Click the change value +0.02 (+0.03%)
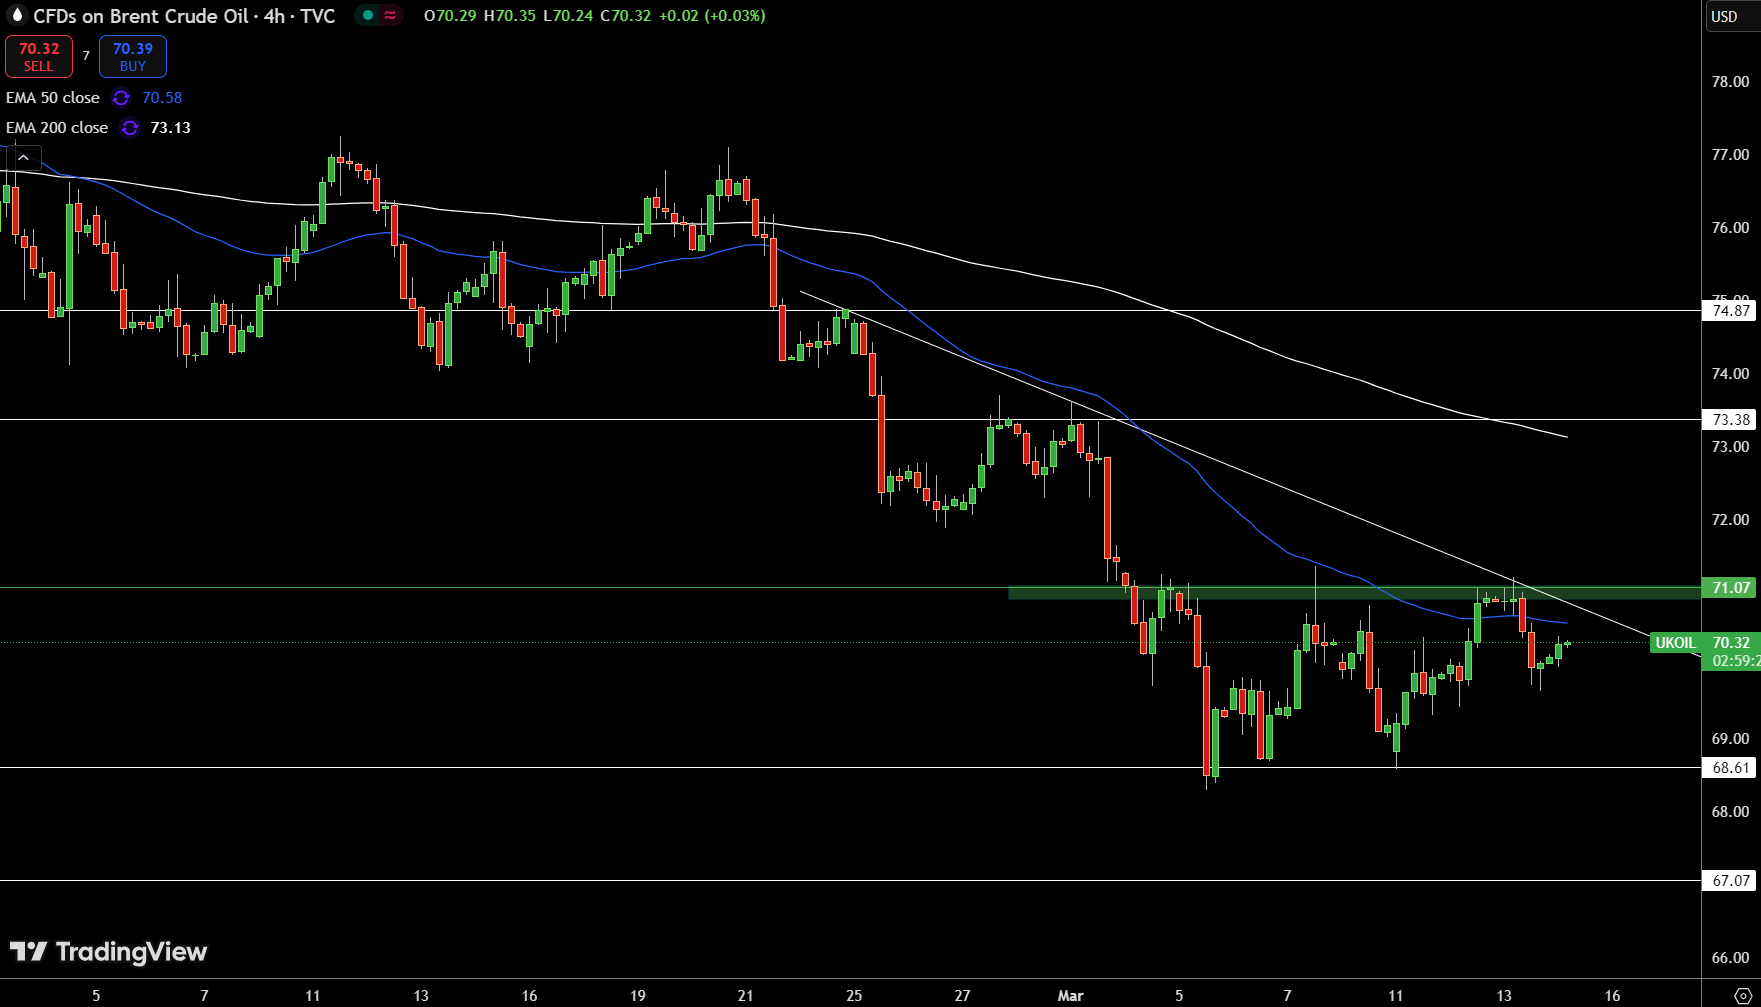 pos(712,16)
